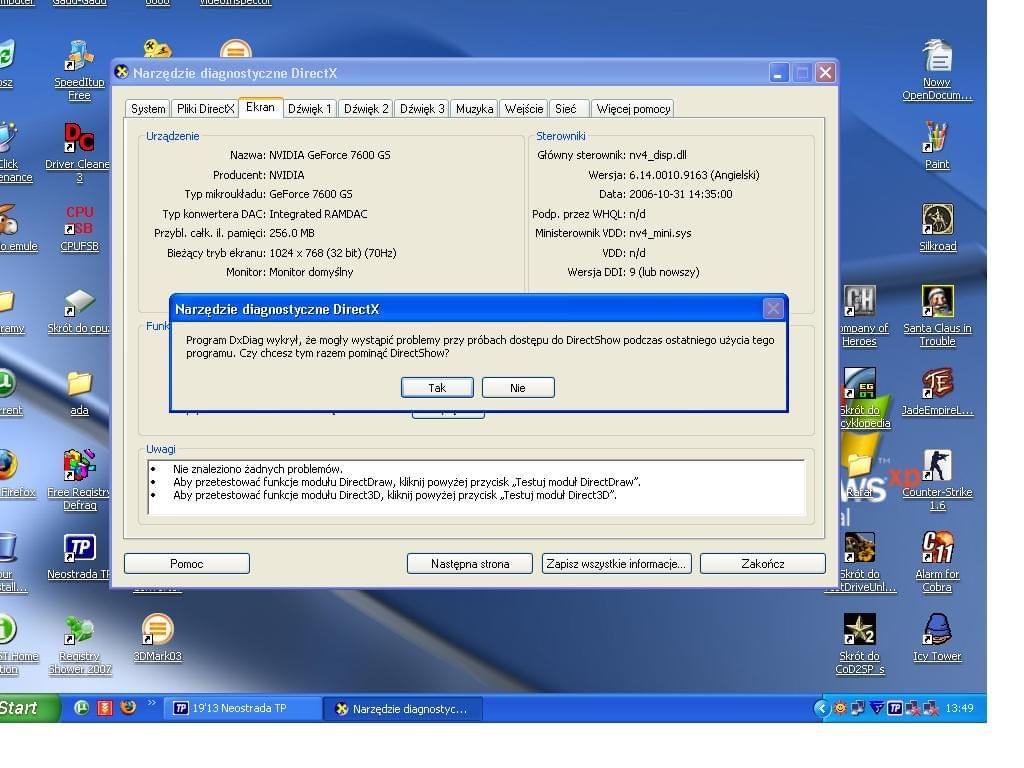Screen dimensions: 1024x768
Task: Expand hidden system tray icons arrow
Action: coord(822,708)
